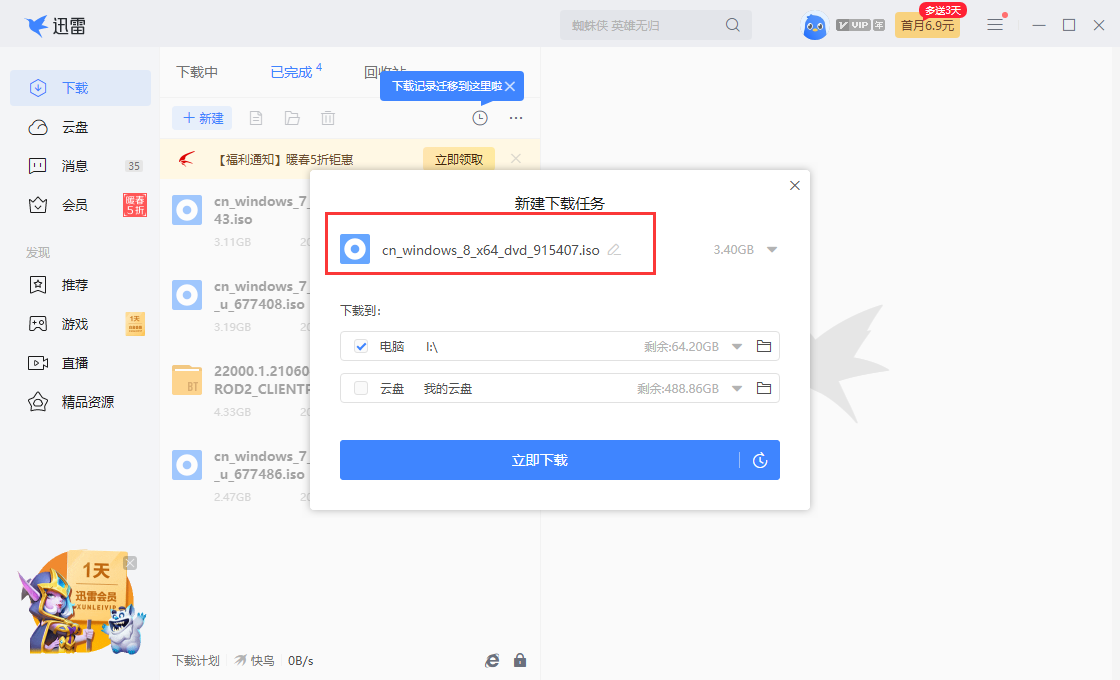Close the 新建下载任务 dialog

click(x=794, y=186)
